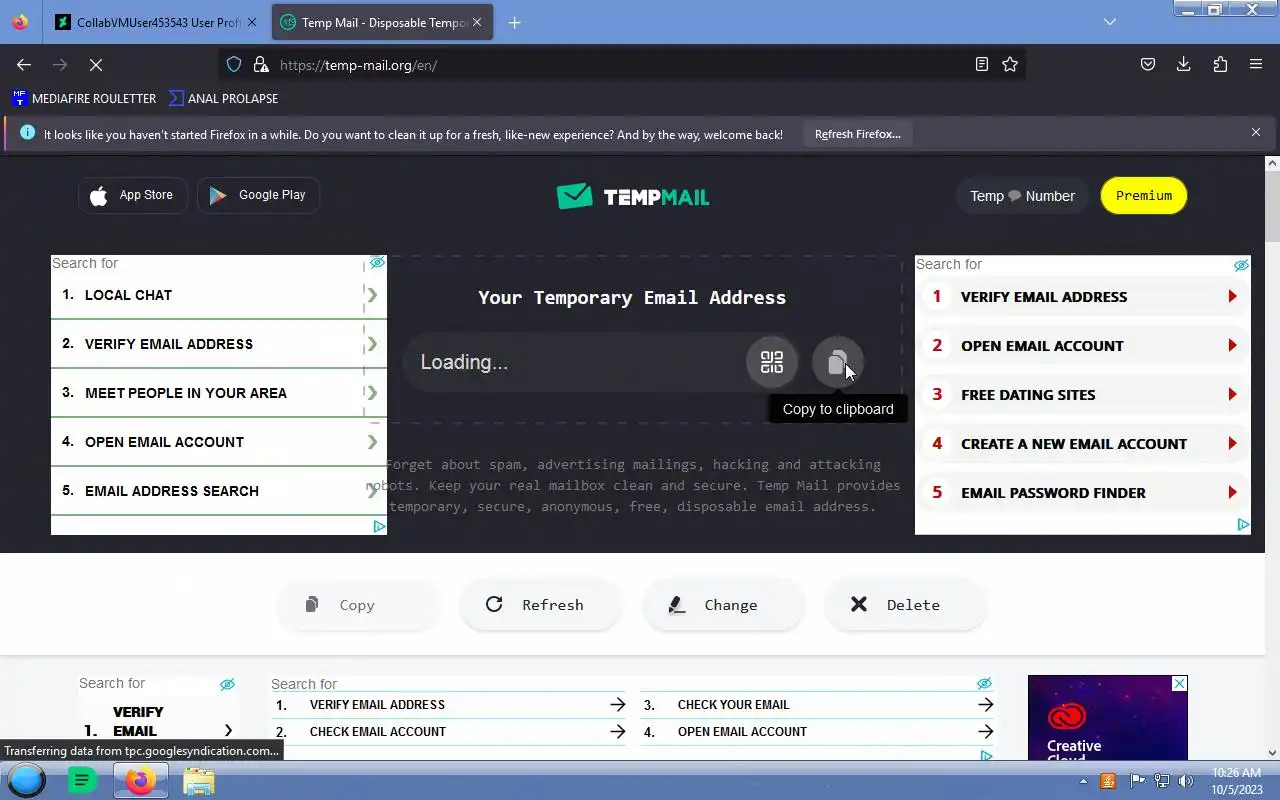Click EMAIL ADDRESS SEARCH ad link
The image size is (1280, 800).
(172, 491)
